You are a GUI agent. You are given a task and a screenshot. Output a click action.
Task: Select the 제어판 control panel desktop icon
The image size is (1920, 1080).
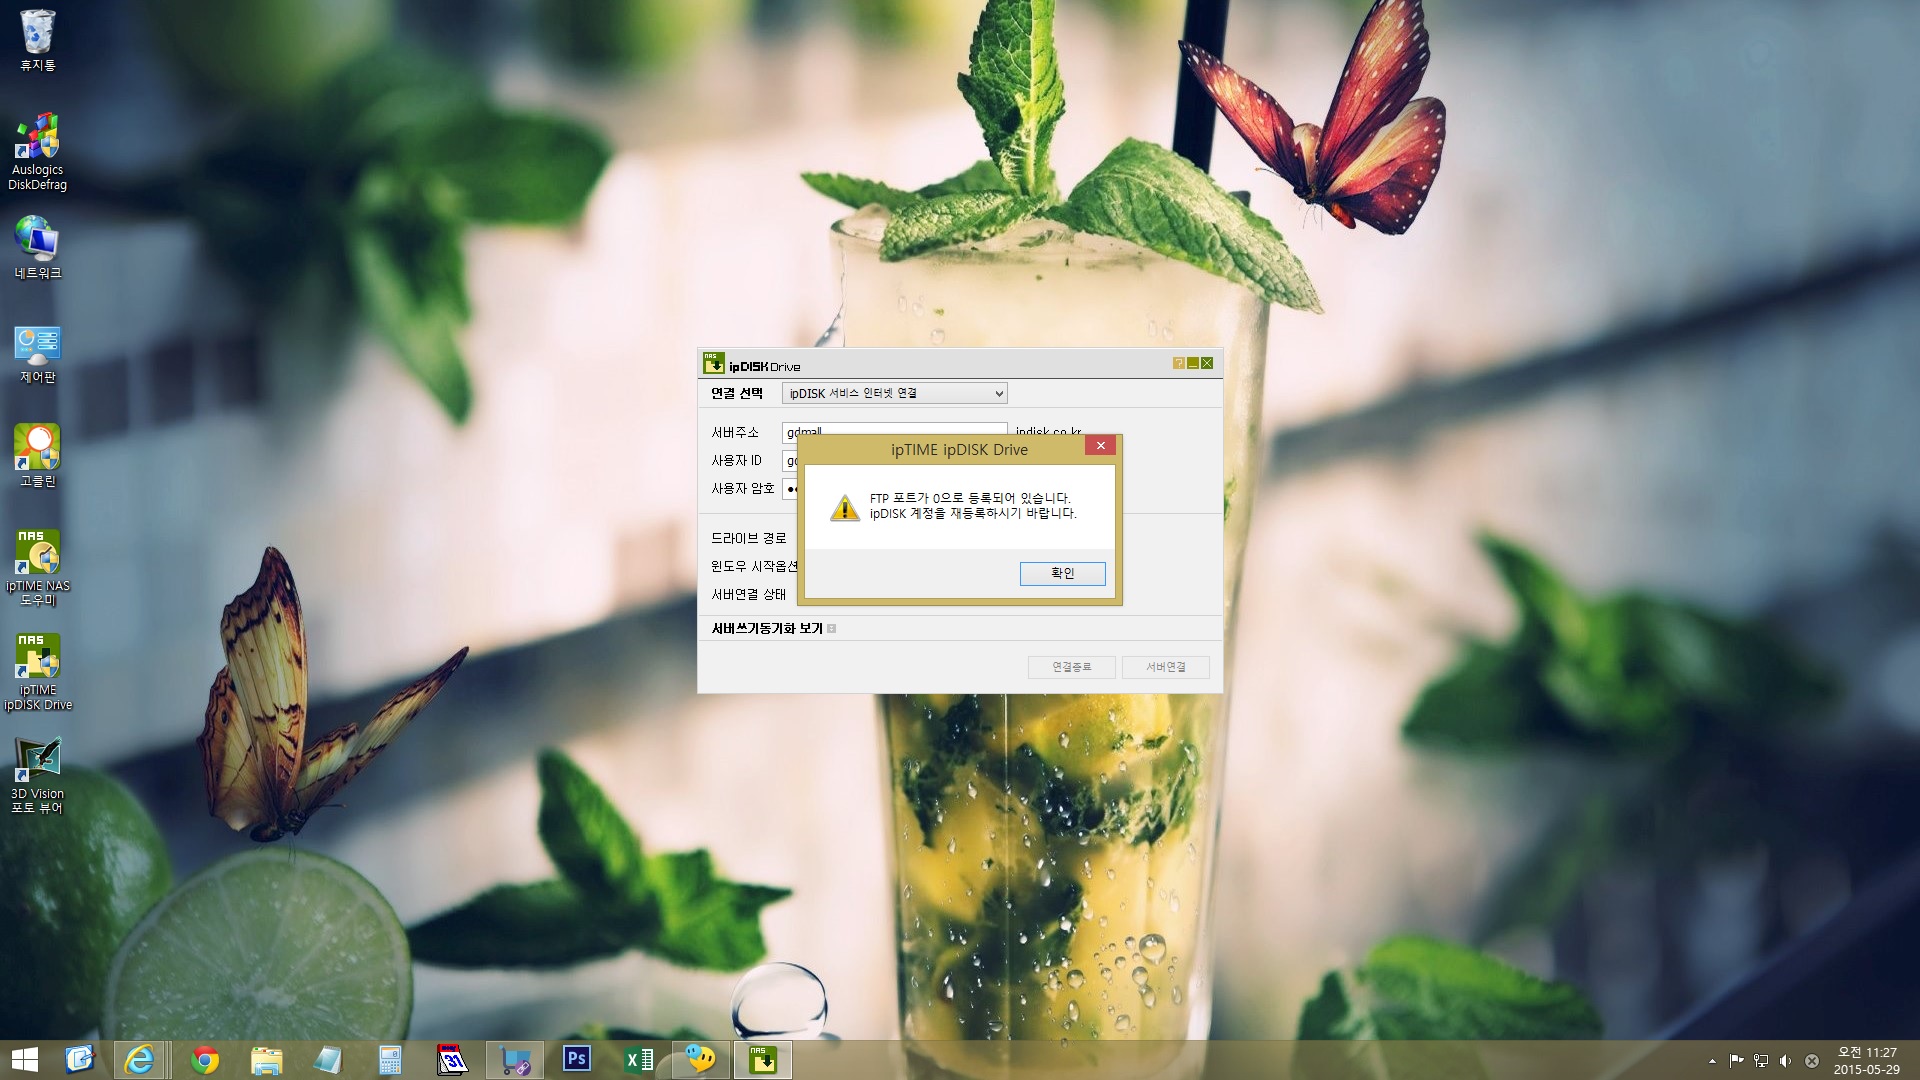[x=38, y=354]
